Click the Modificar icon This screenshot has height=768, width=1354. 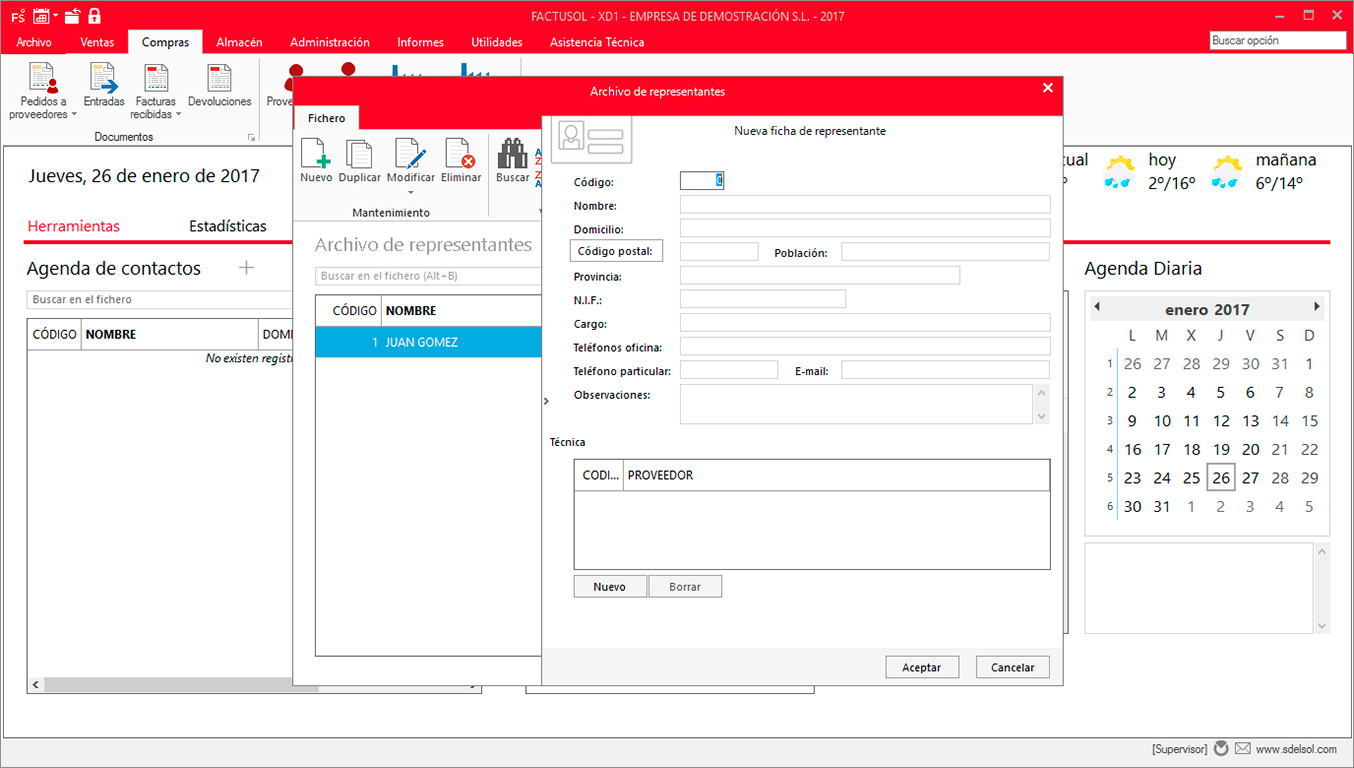pyautogui.click(x=411, y=153)
